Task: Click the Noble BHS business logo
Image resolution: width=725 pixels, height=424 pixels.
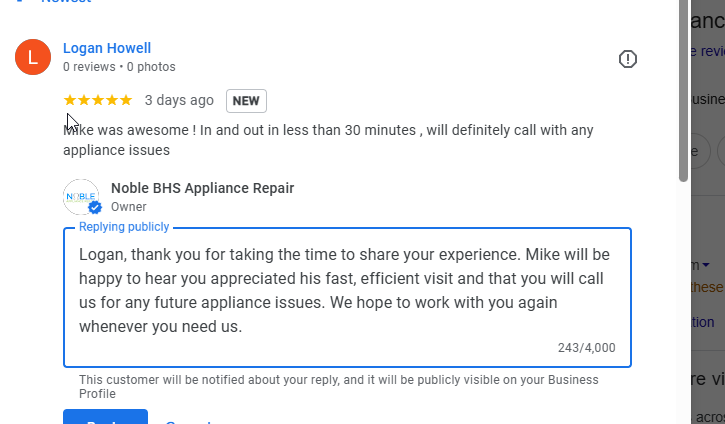Action: pos(81,197)
